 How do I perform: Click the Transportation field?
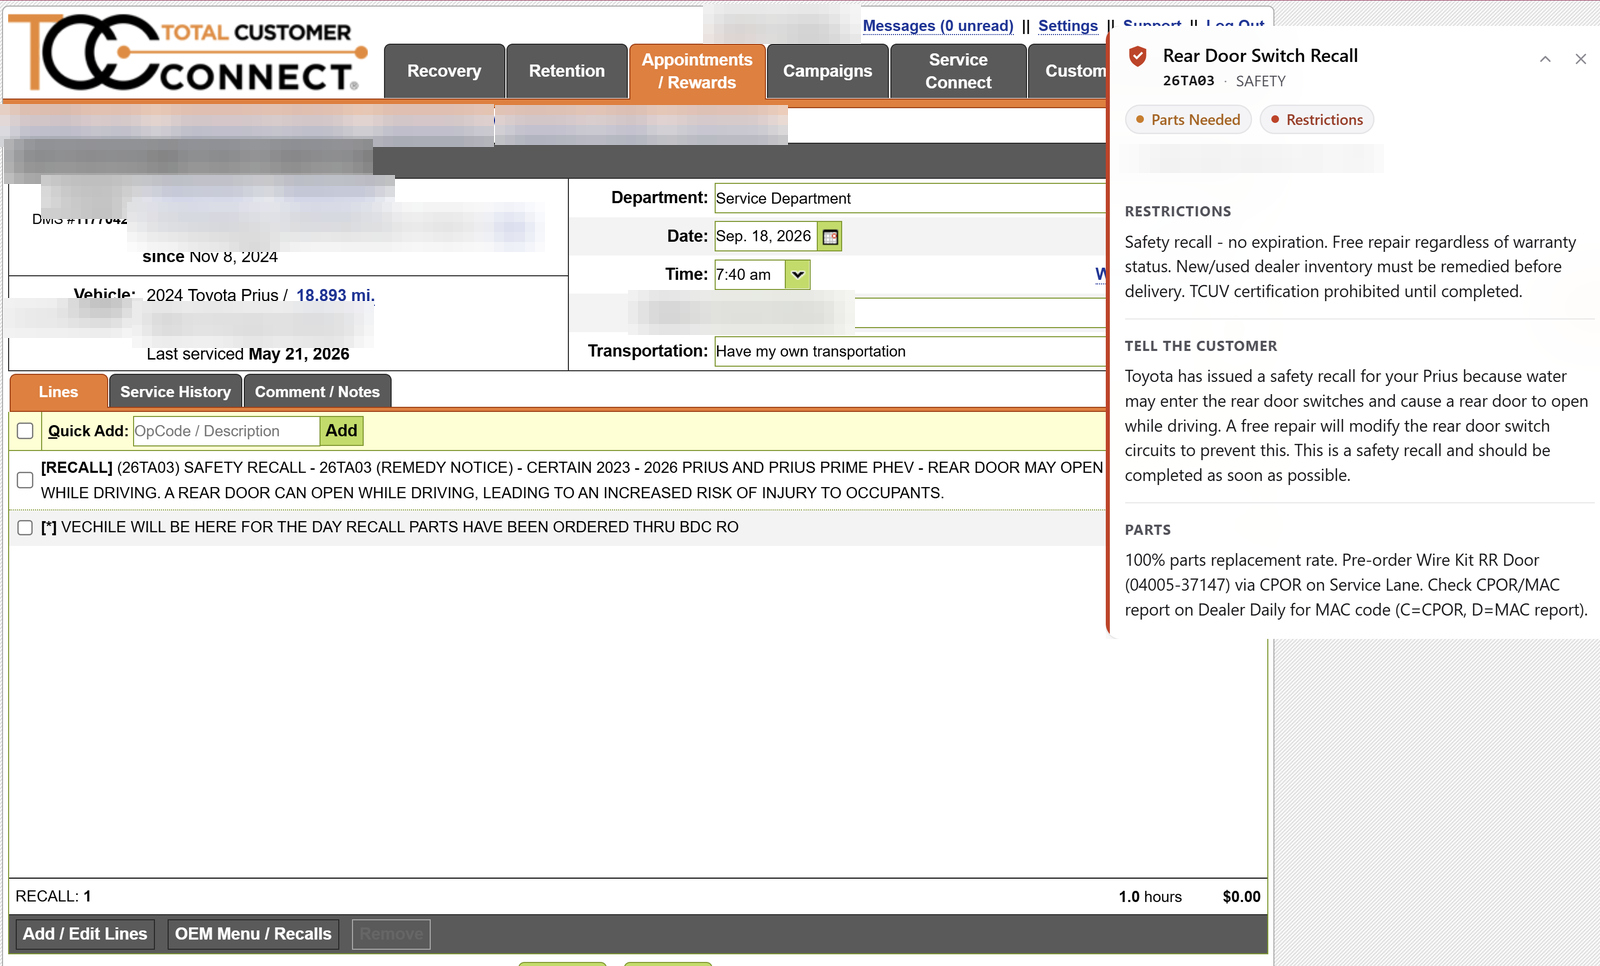910,351
